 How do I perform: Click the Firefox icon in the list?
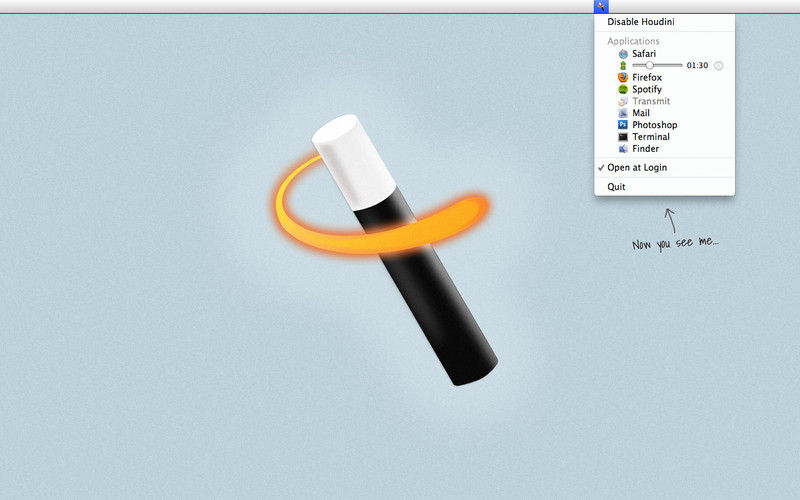click(623, 78)
